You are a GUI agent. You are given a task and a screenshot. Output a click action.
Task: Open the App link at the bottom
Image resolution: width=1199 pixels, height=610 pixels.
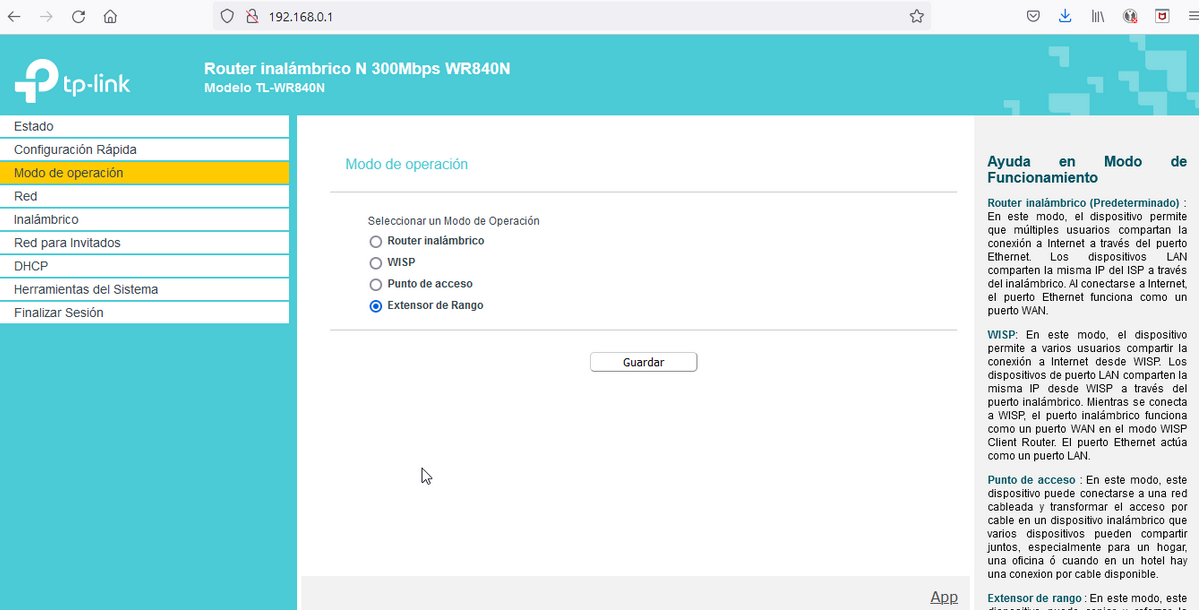coord(943,596)
